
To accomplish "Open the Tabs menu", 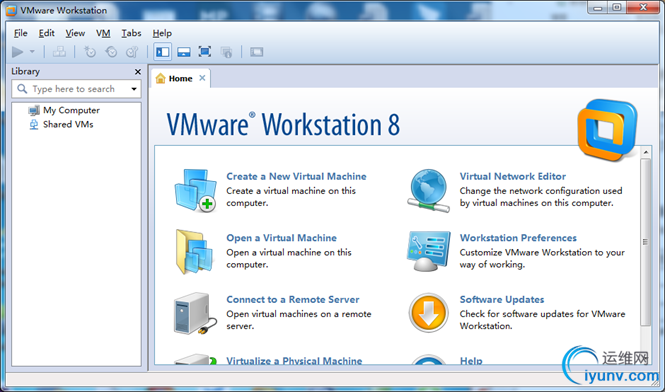I will point(131,33).
